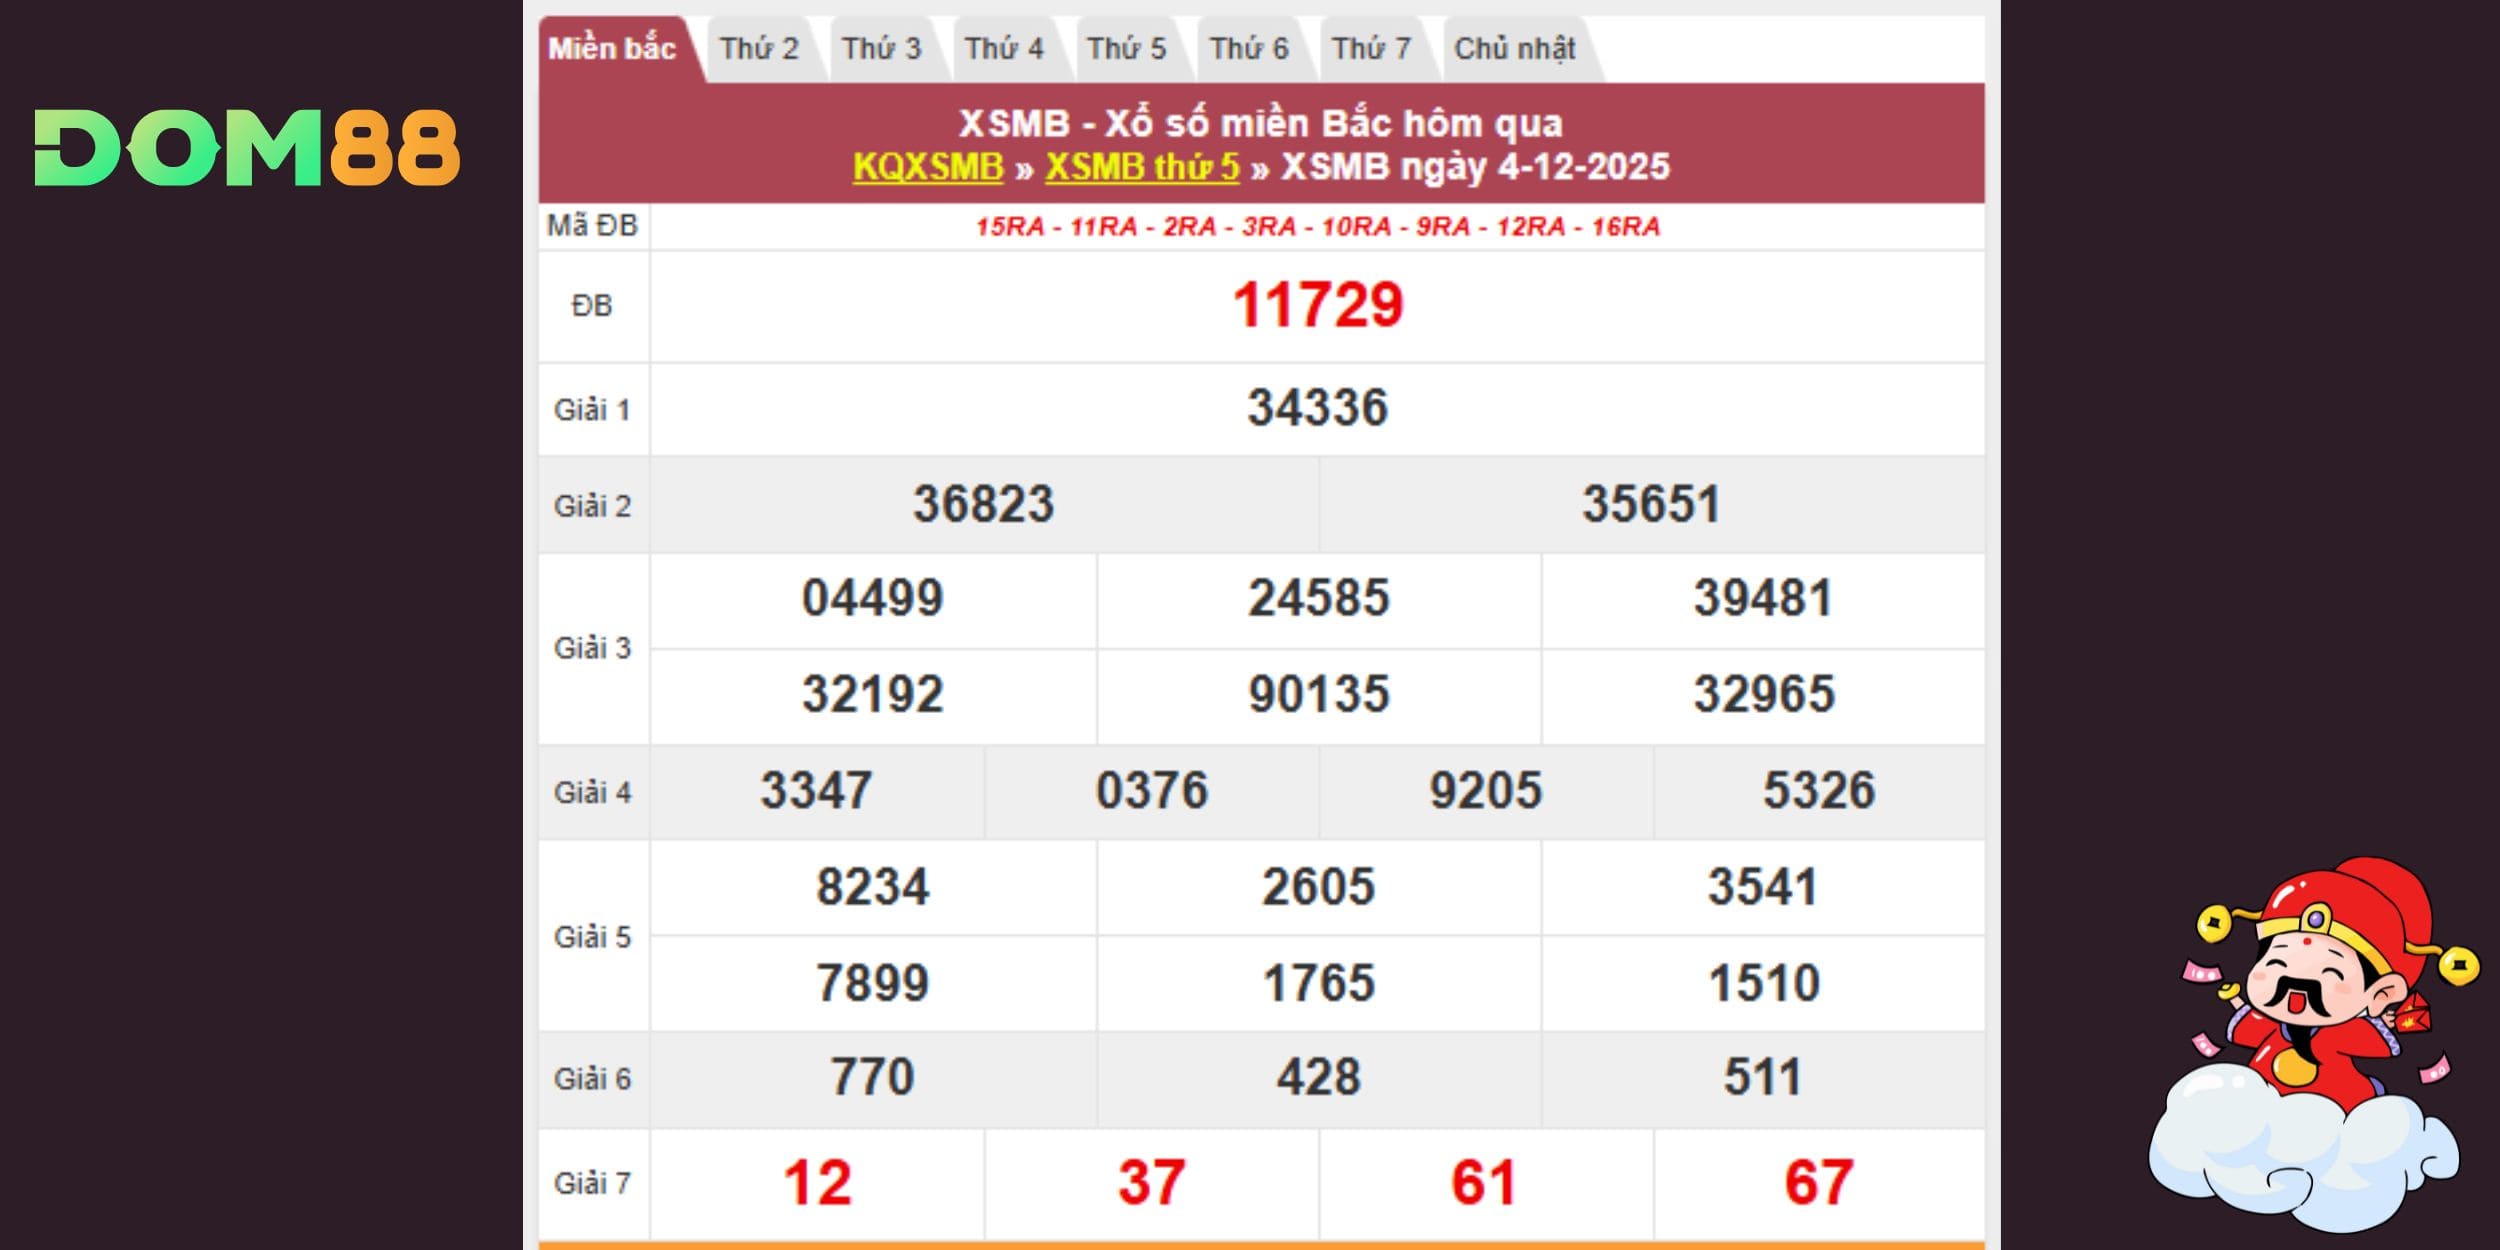Switch to the Thứ 5 tab
Image resolution: width=2500 pixels, height=1250 pixels.
point(1126,48)
